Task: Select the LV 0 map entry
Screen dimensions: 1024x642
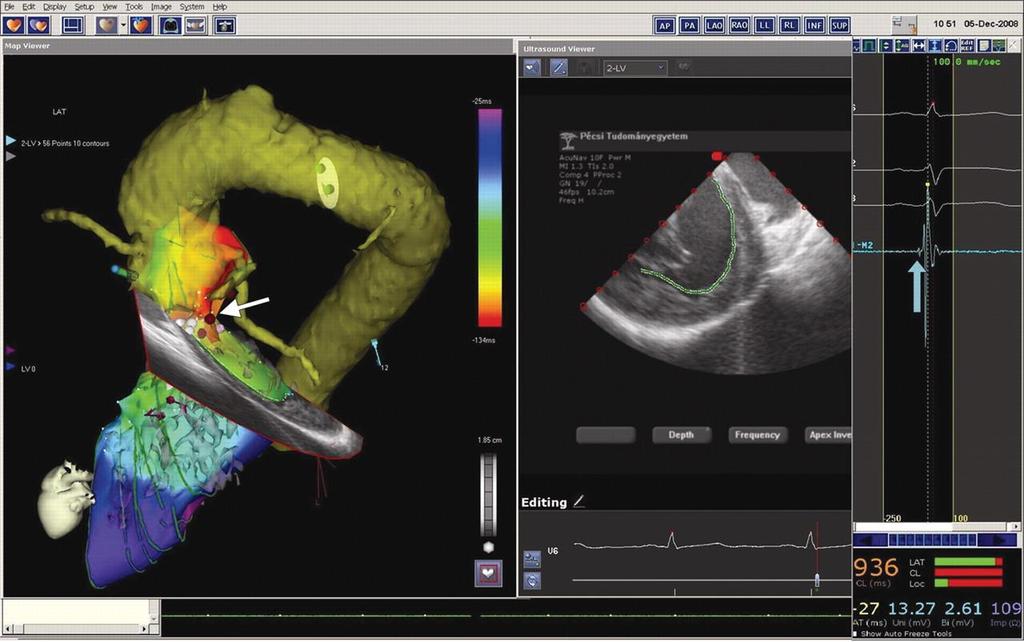Action: (28, 369)
